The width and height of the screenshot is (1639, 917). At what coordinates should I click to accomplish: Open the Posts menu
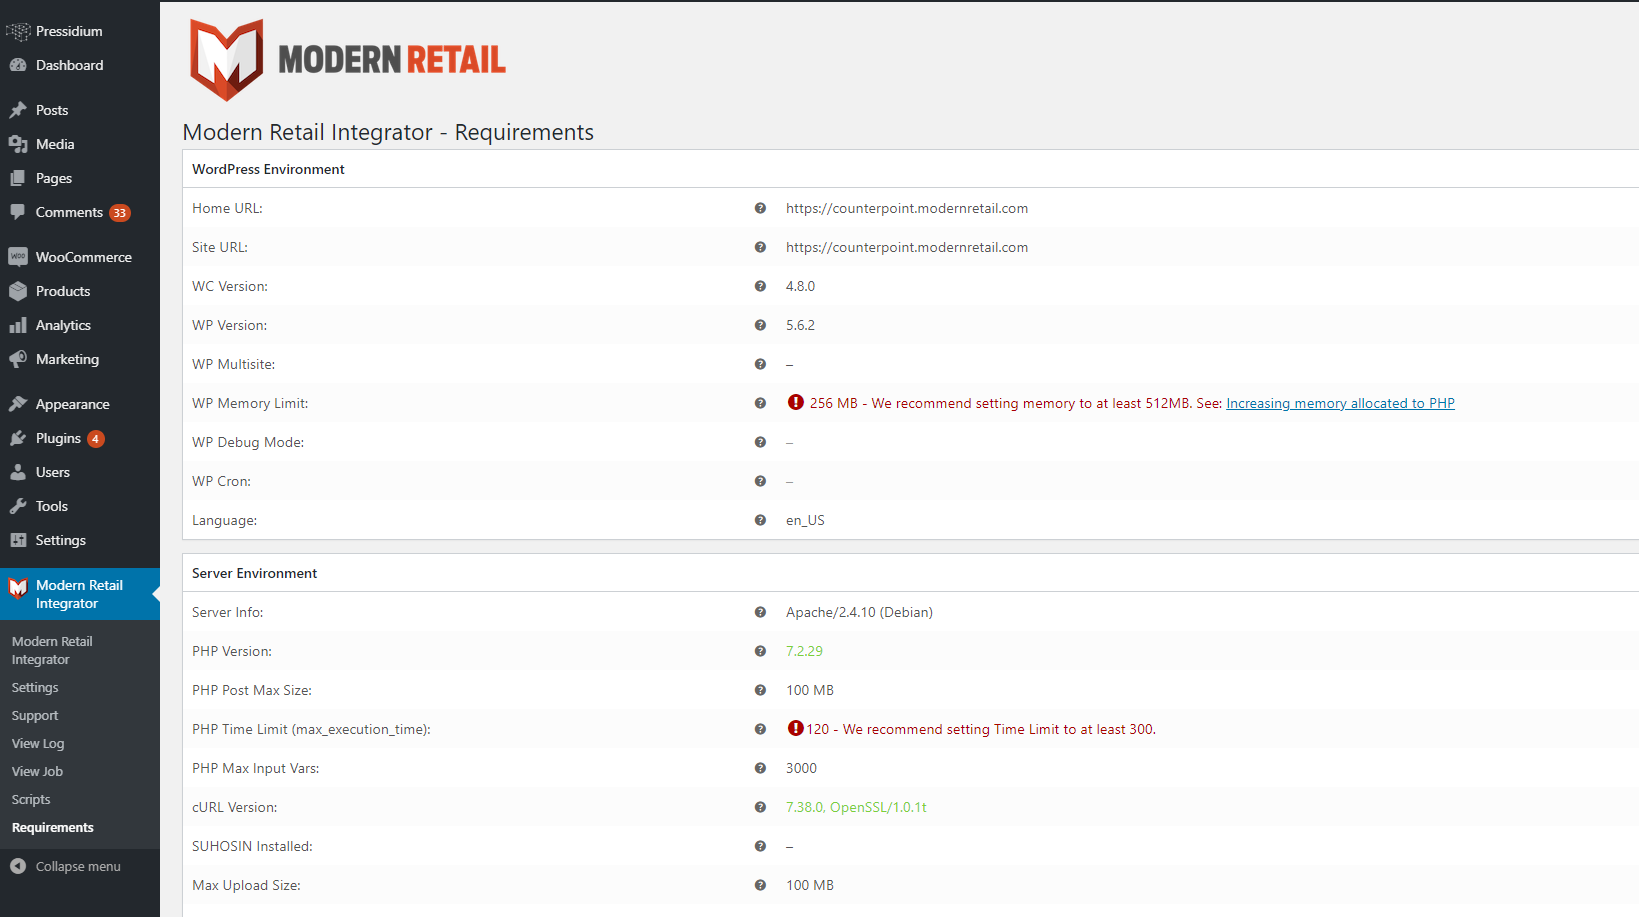80,110
